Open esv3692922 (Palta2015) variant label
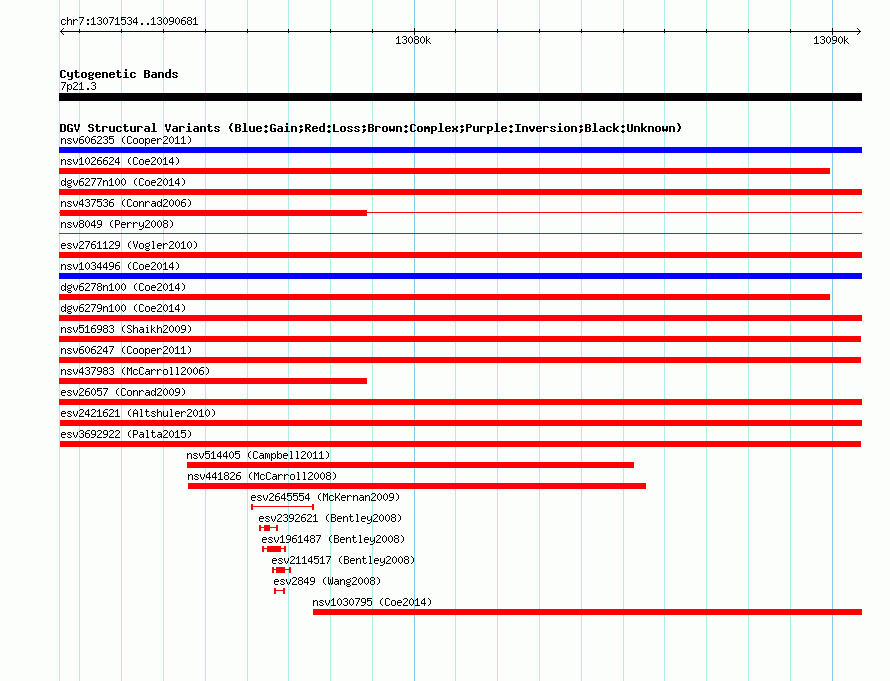Viewport: 890px width, 681px height. point(126,434)
